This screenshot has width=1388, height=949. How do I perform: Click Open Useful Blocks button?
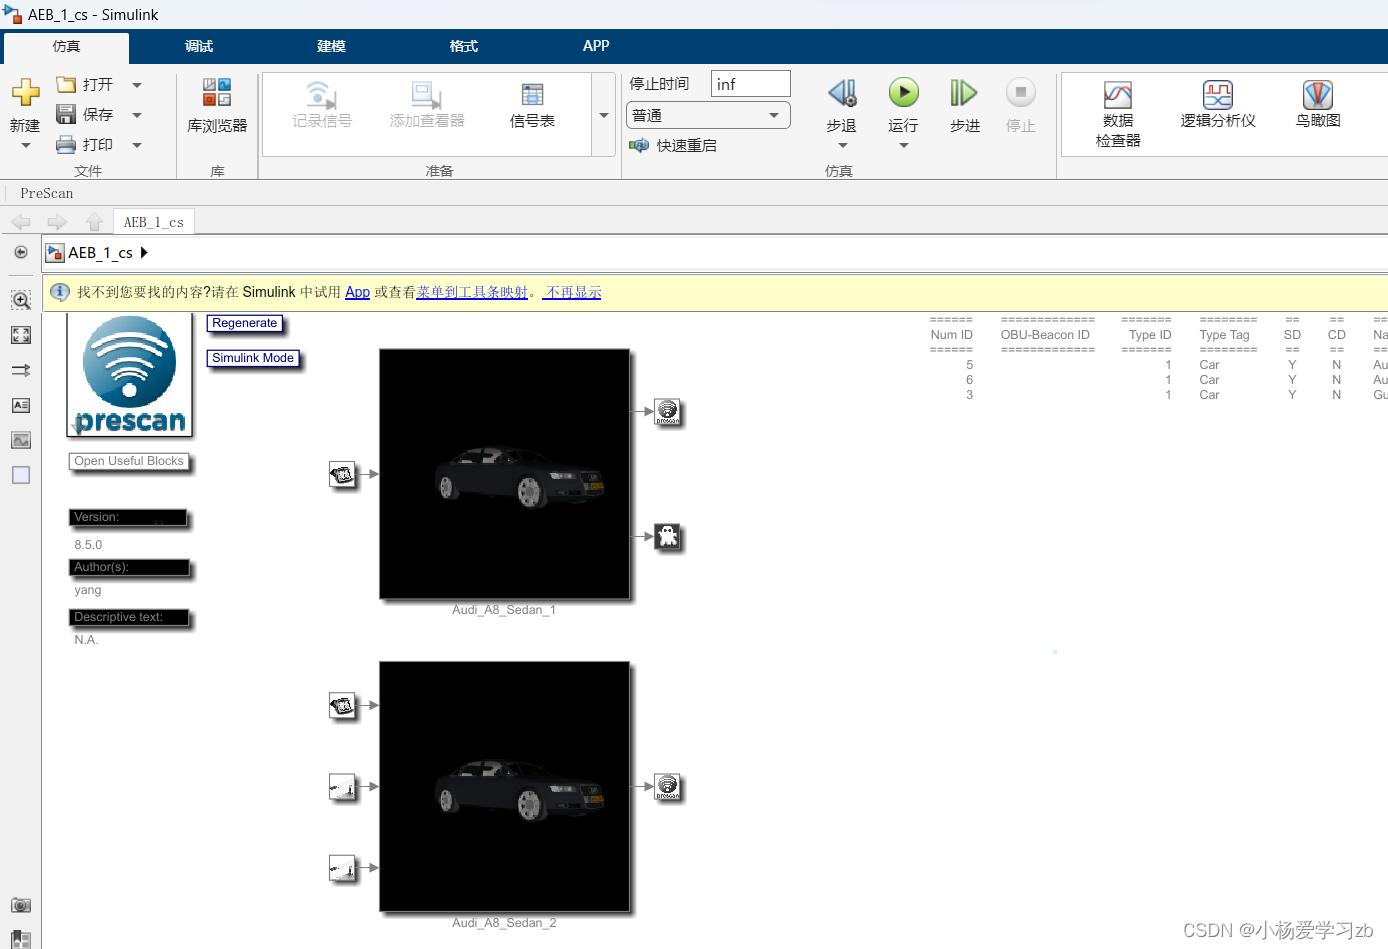pos(129,461)
